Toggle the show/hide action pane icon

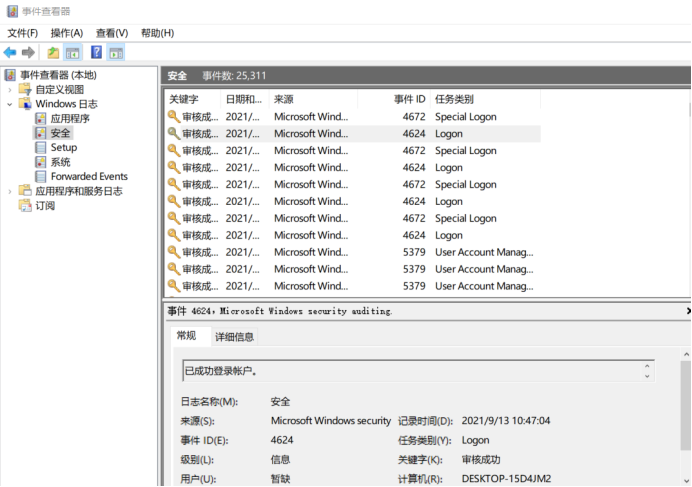tap(116, 53)
